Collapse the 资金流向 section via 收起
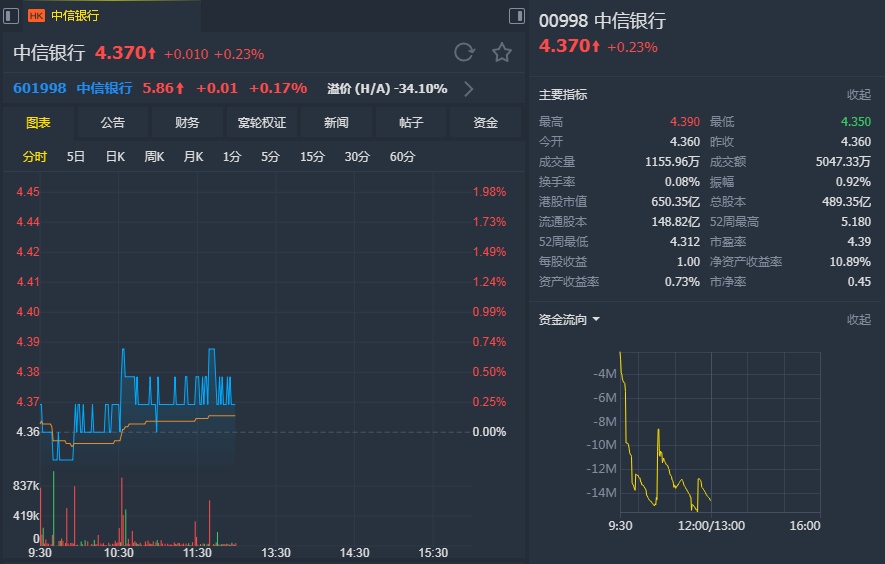Image resolution: width=885 pixels, height=564 pixels. [858, 320]
